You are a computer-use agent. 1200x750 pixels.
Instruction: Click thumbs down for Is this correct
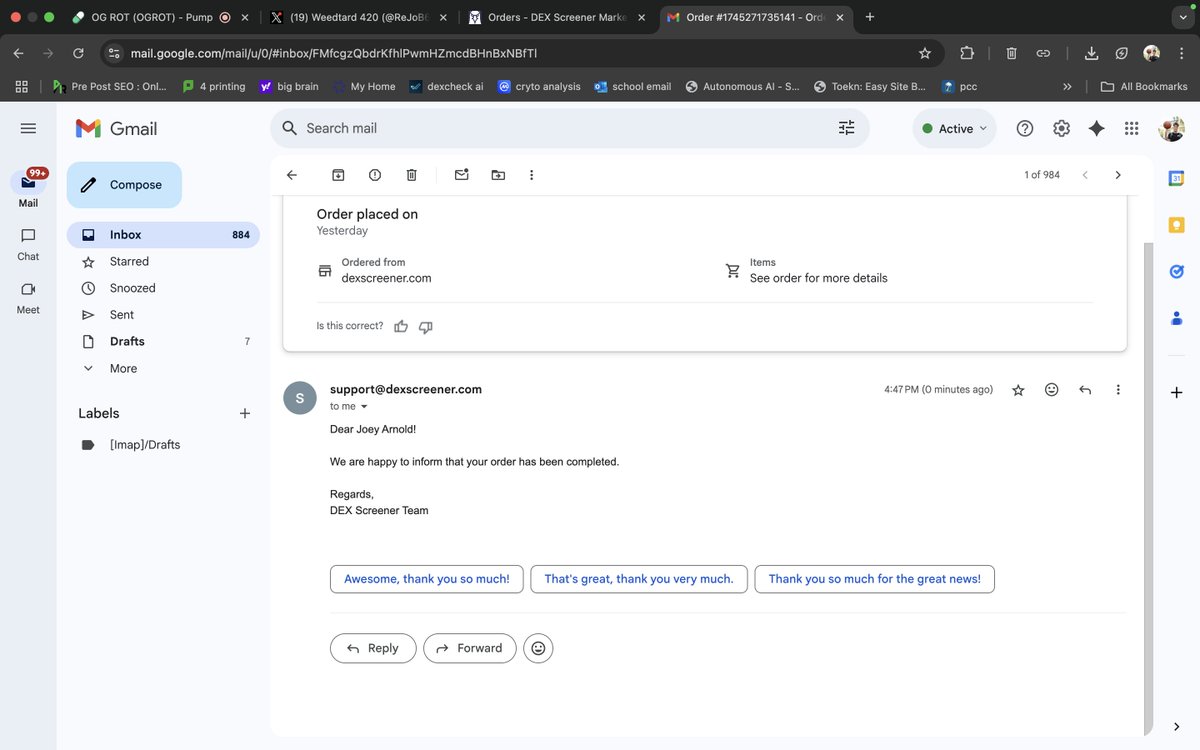point(425,326)
